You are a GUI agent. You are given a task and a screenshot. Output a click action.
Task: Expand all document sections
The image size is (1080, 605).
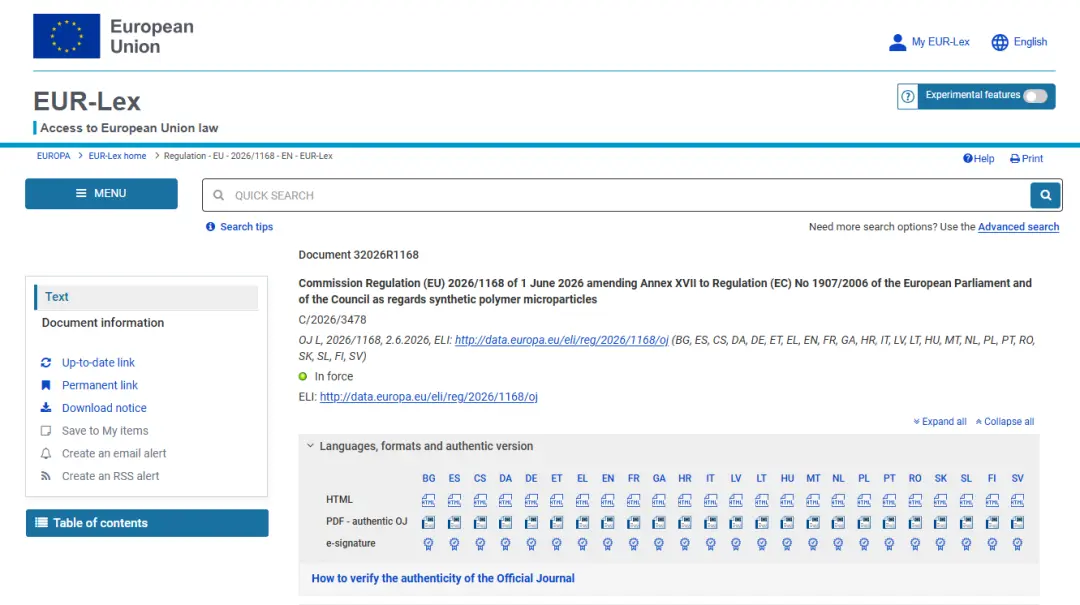pos(939,422)
